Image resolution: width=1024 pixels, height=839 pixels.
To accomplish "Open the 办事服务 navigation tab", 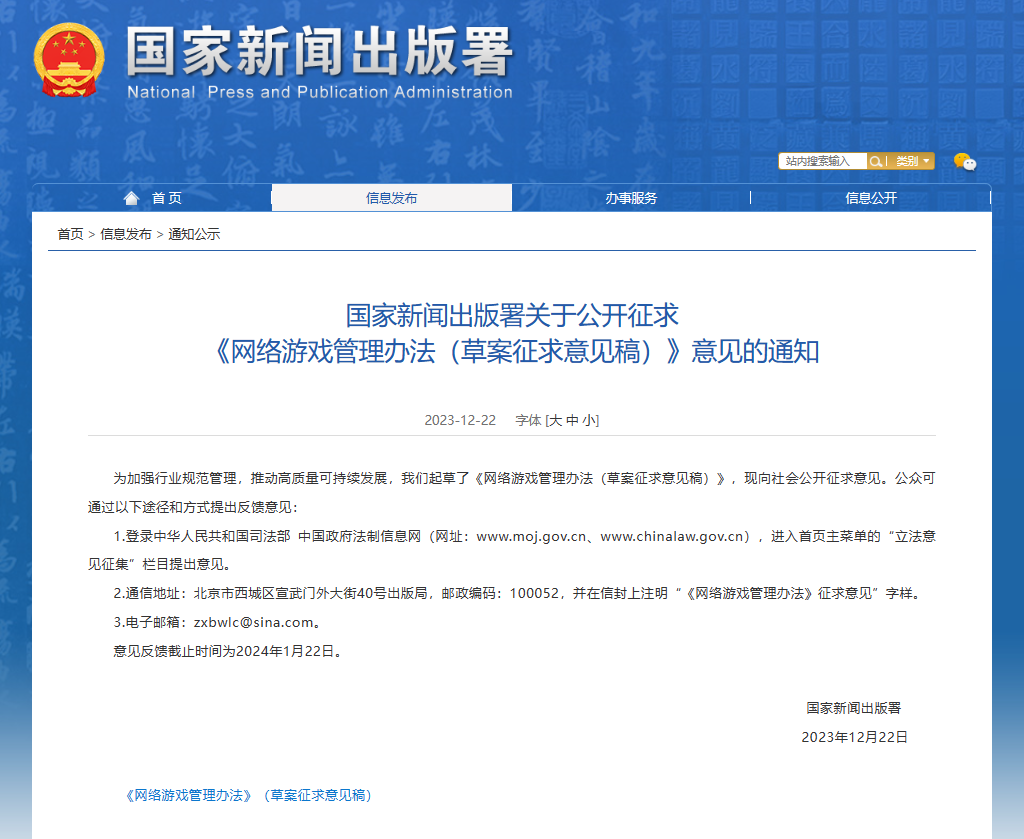I will point(631,198).
